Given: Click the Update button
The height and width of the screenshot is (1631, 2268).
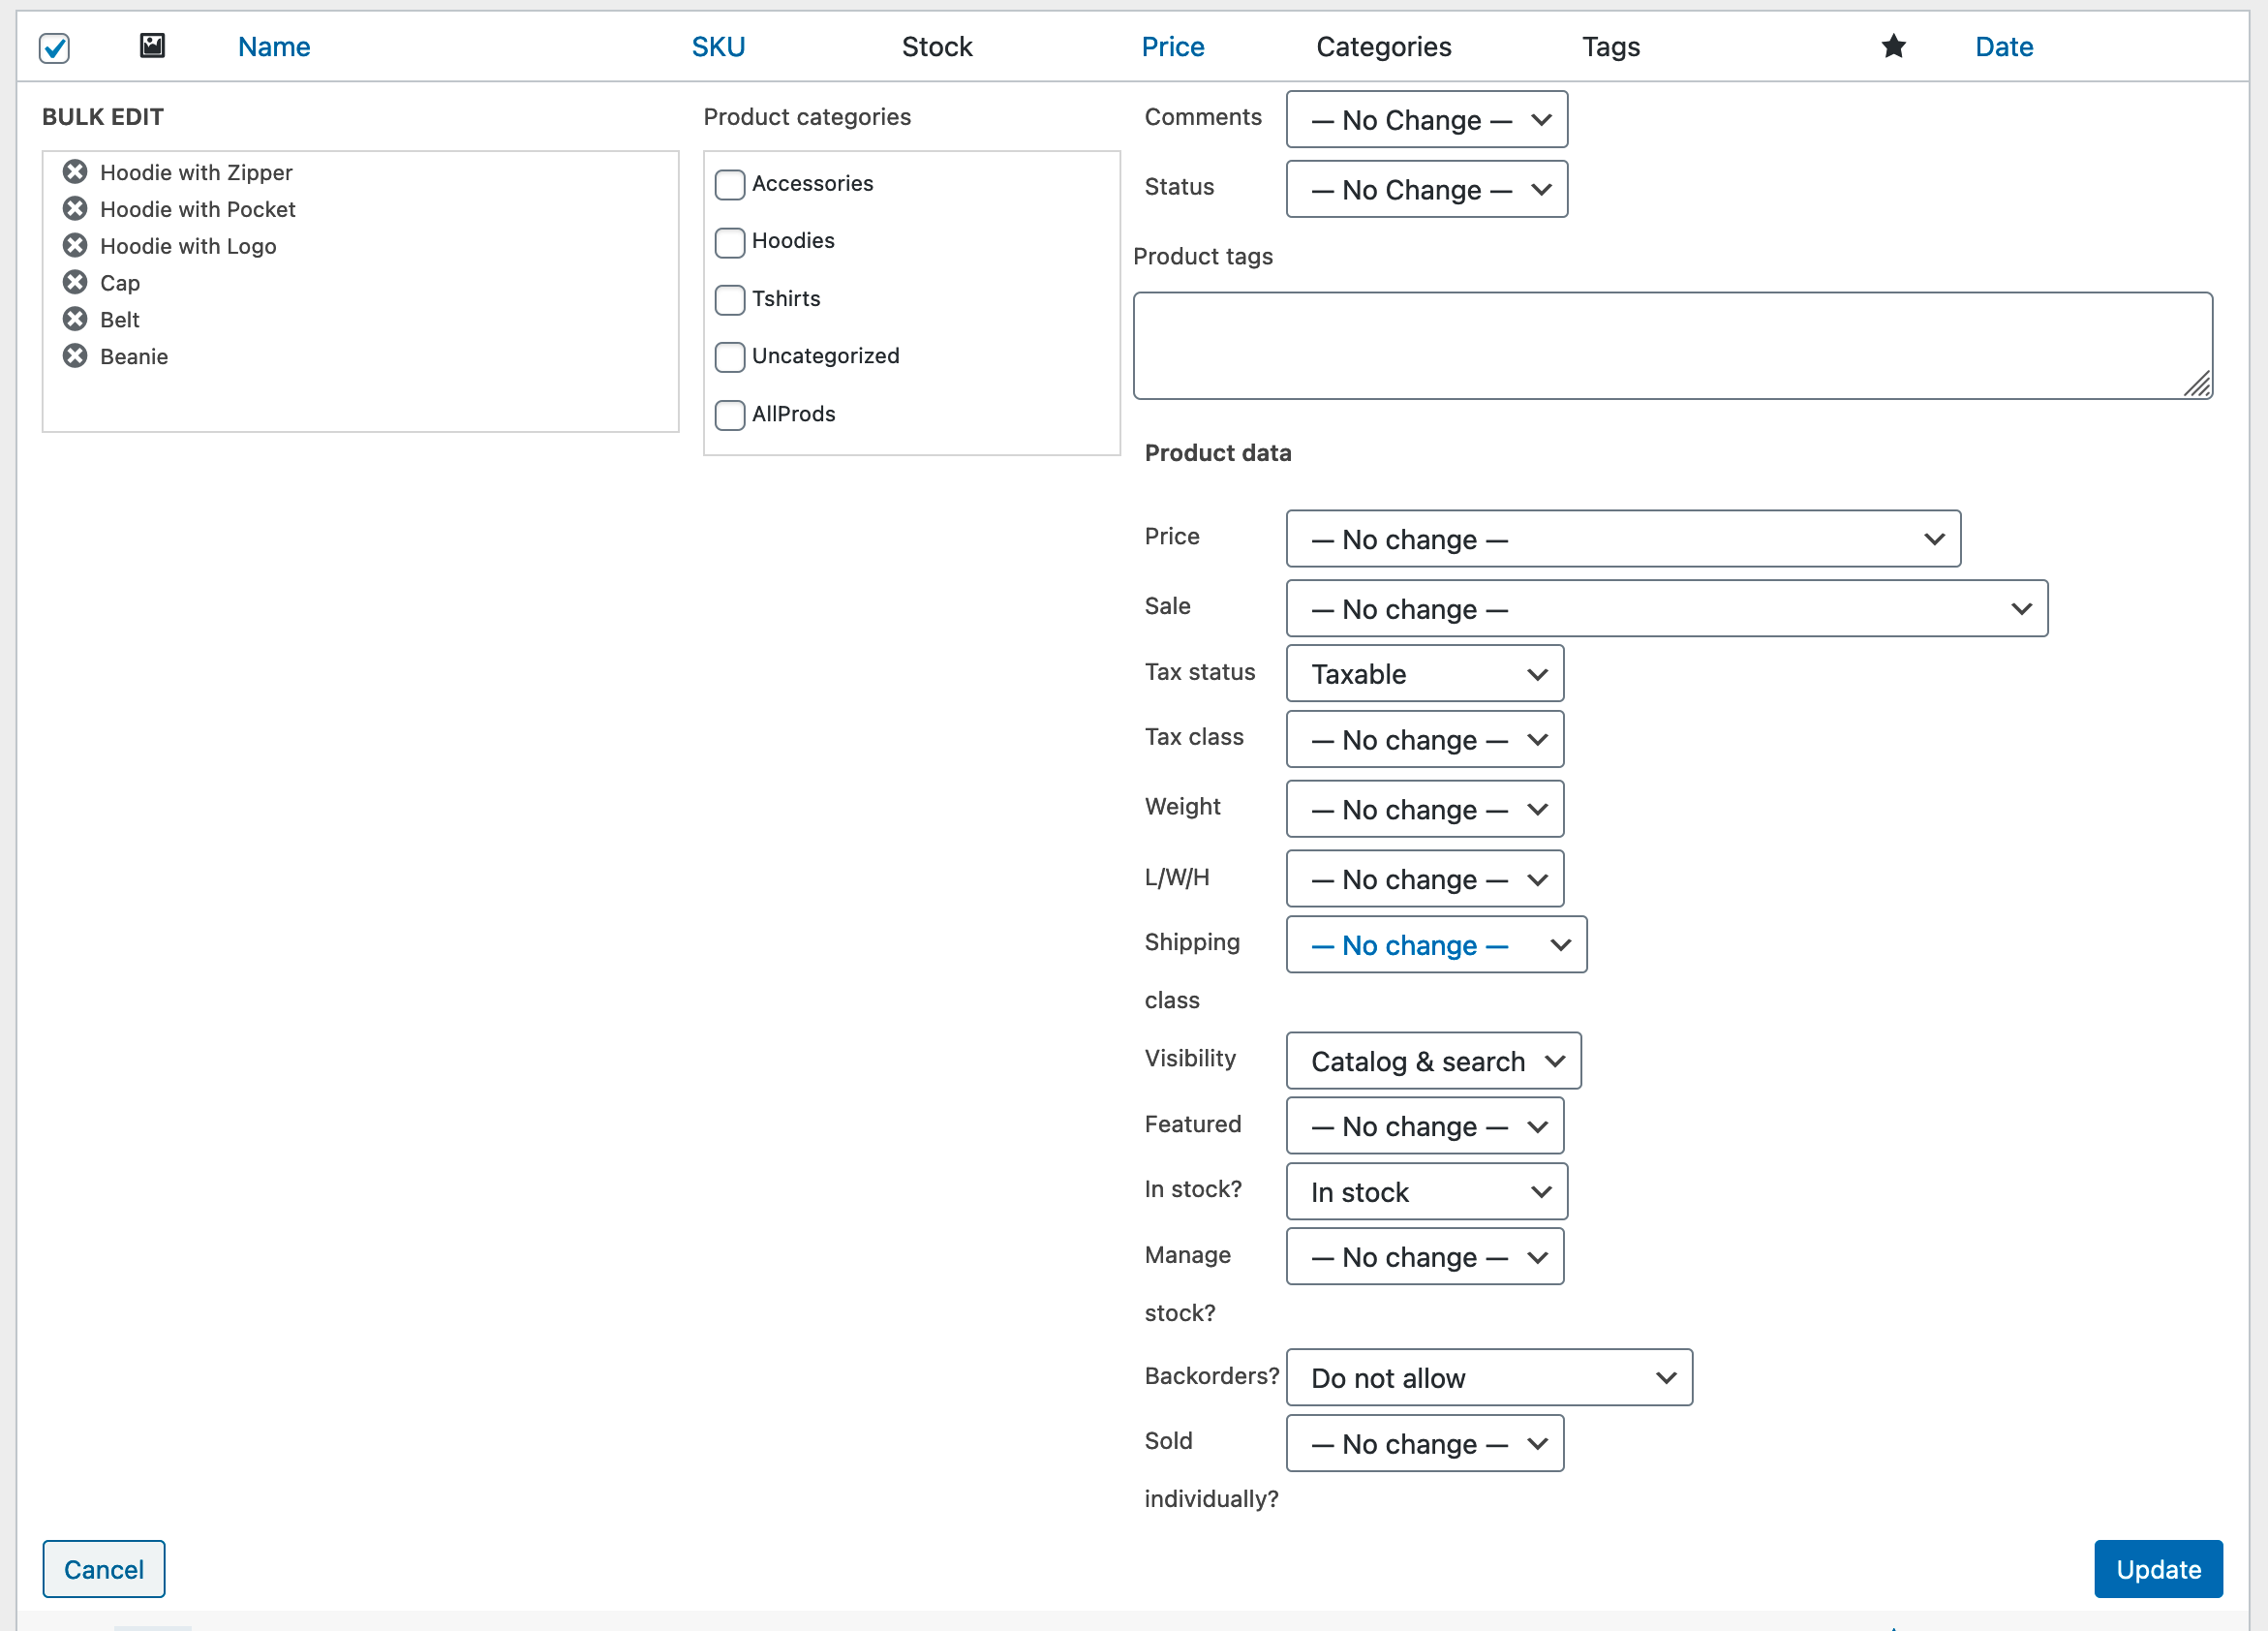Looking at the screenshot, I should coord(2158,1569).
